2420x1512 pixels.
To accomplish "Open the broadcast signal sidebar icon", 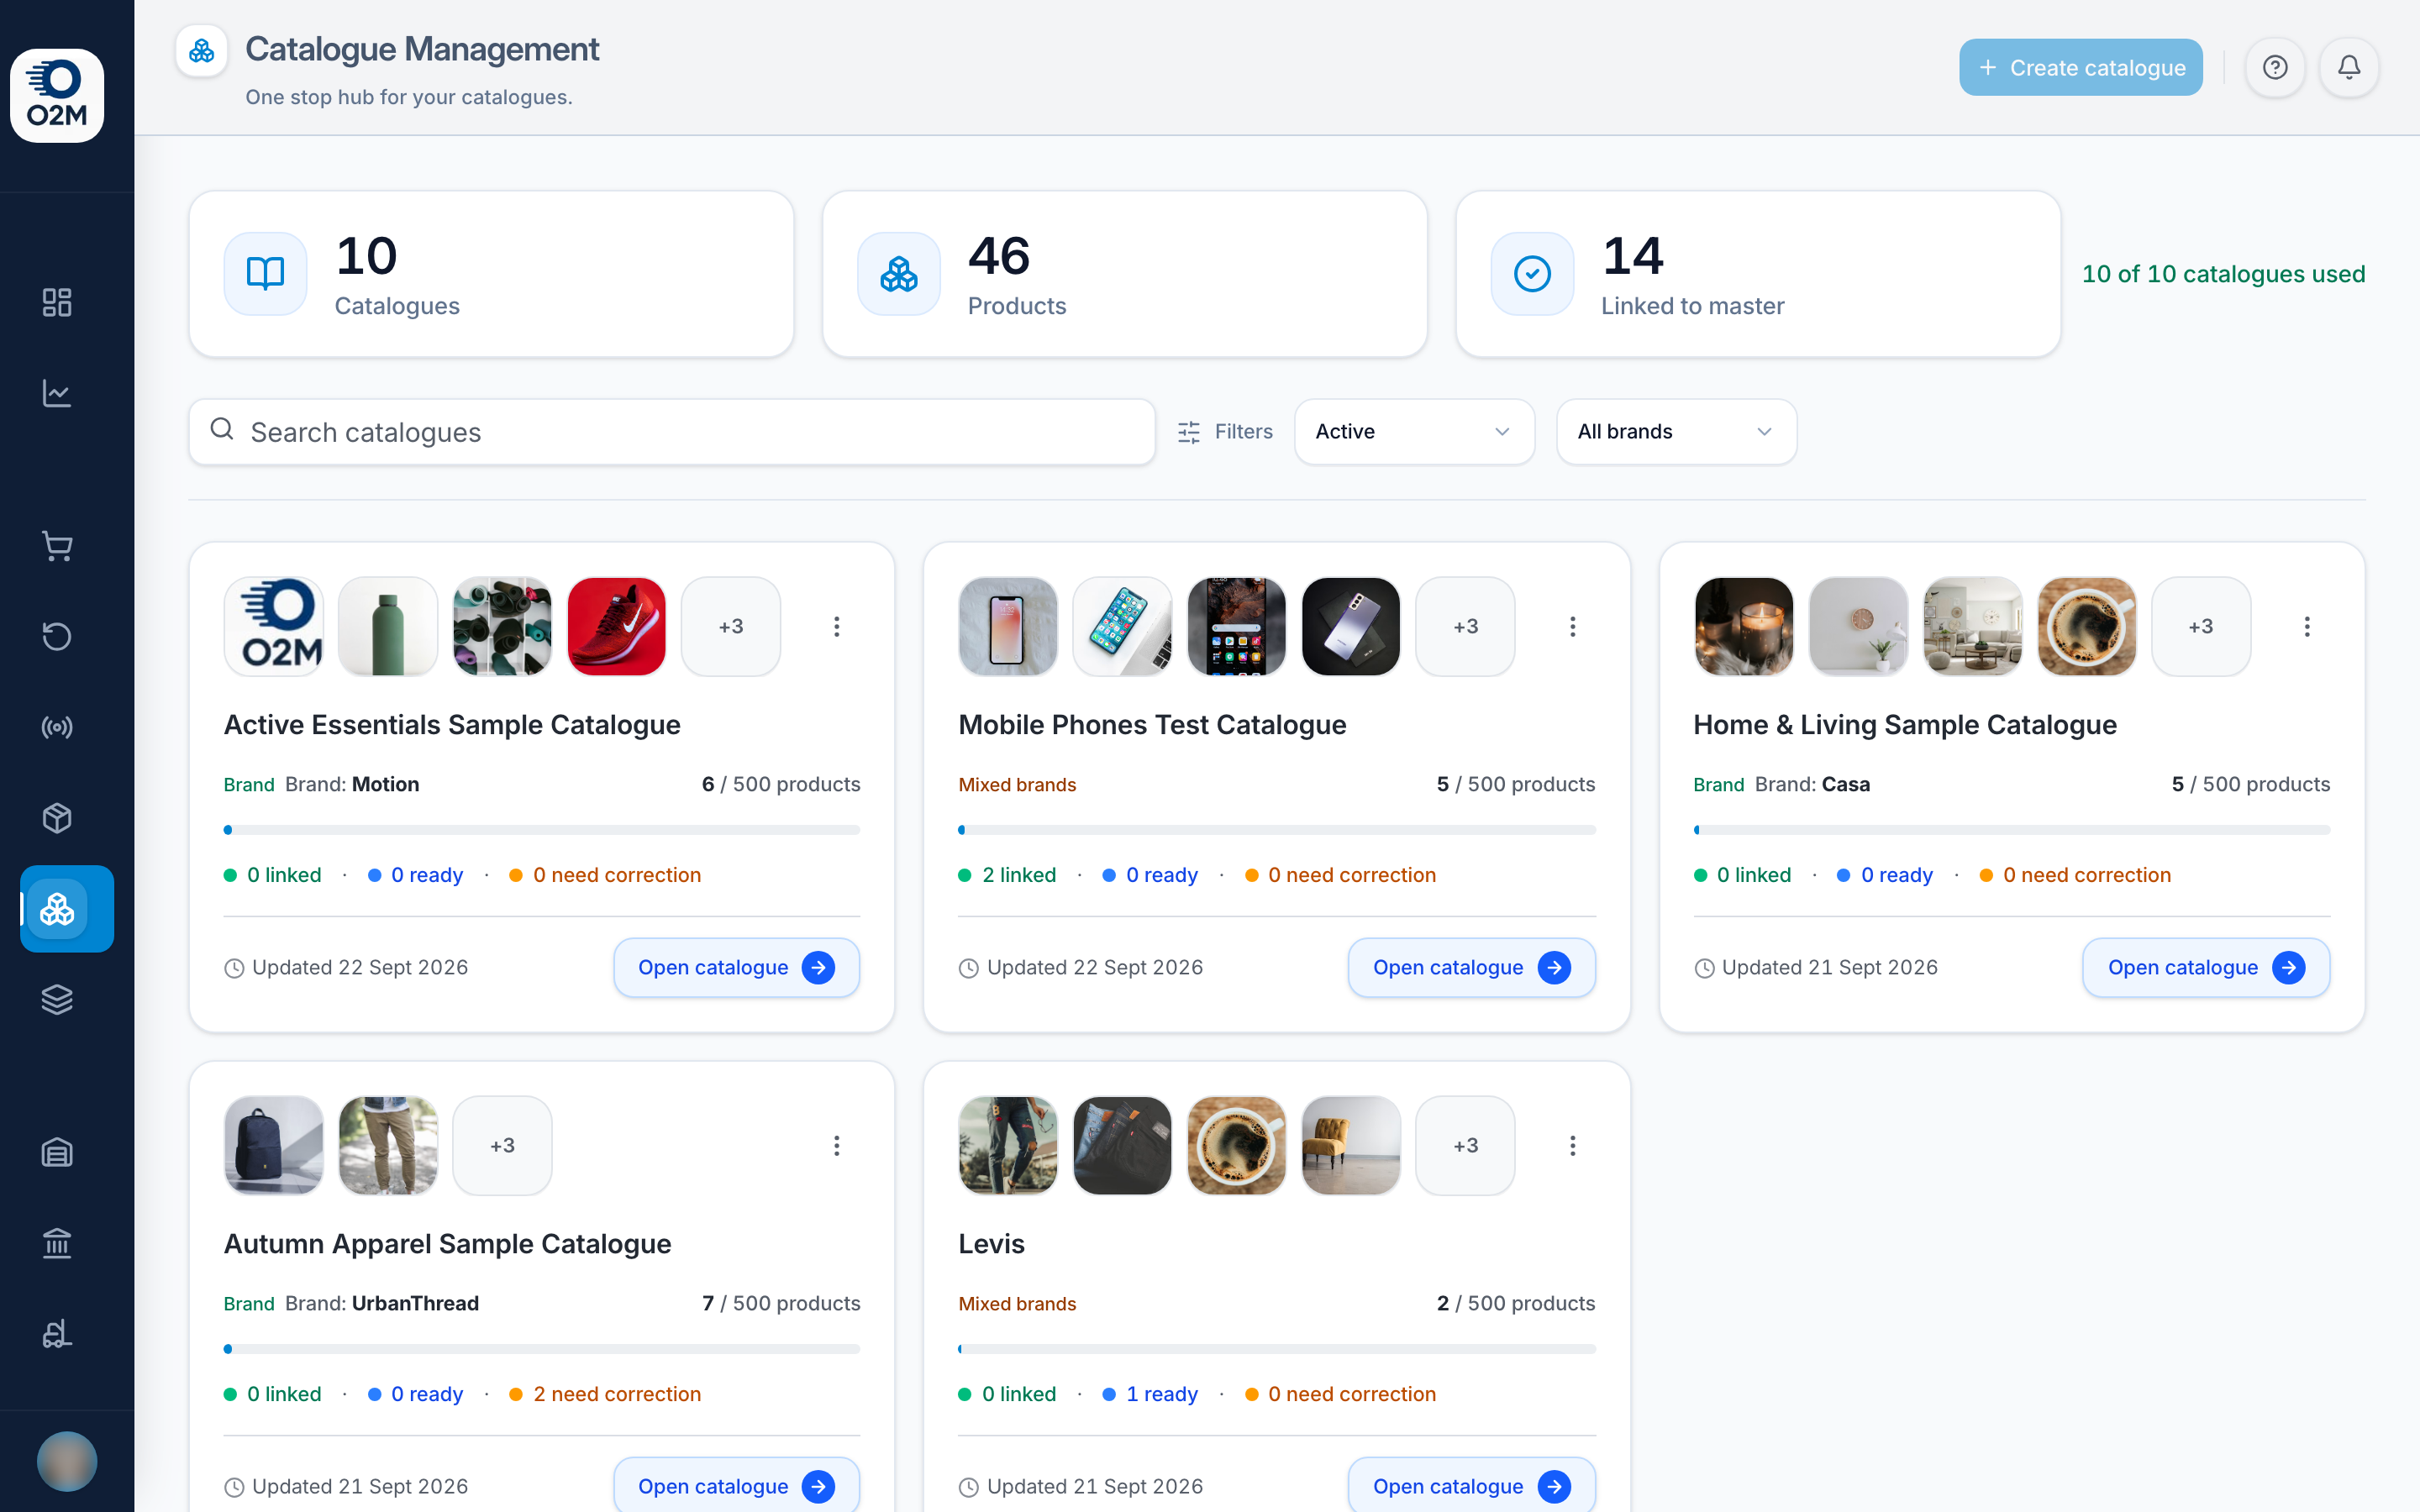I will (57, 727).
